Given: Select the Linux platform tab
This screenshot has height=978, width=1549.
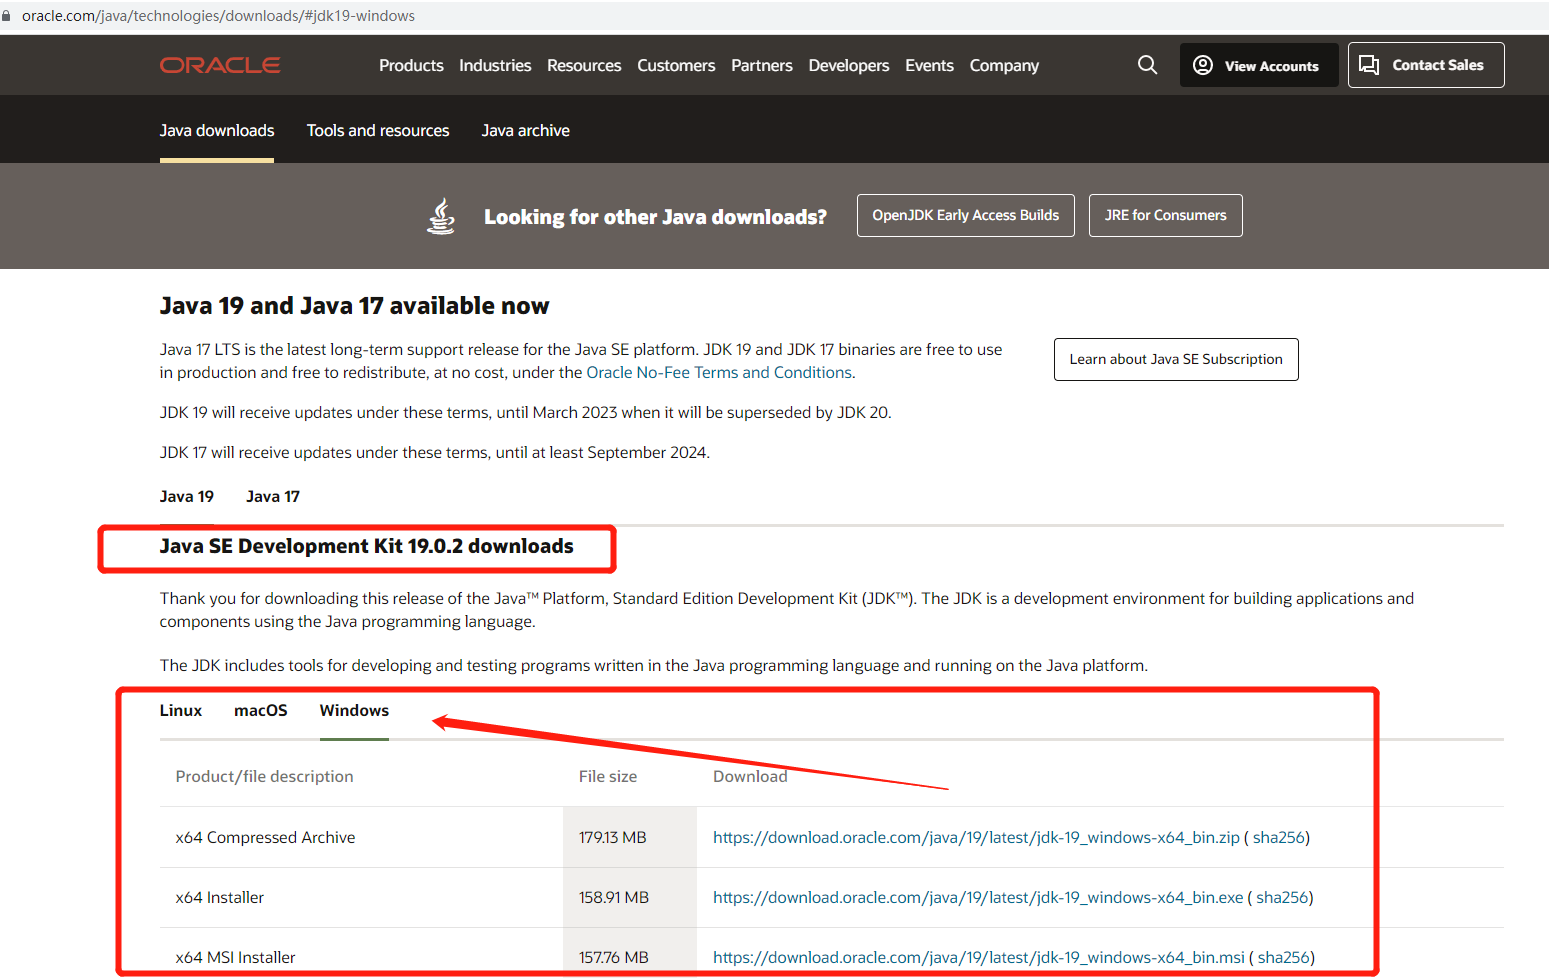Looking at the screenshot, I should [181, 710].
